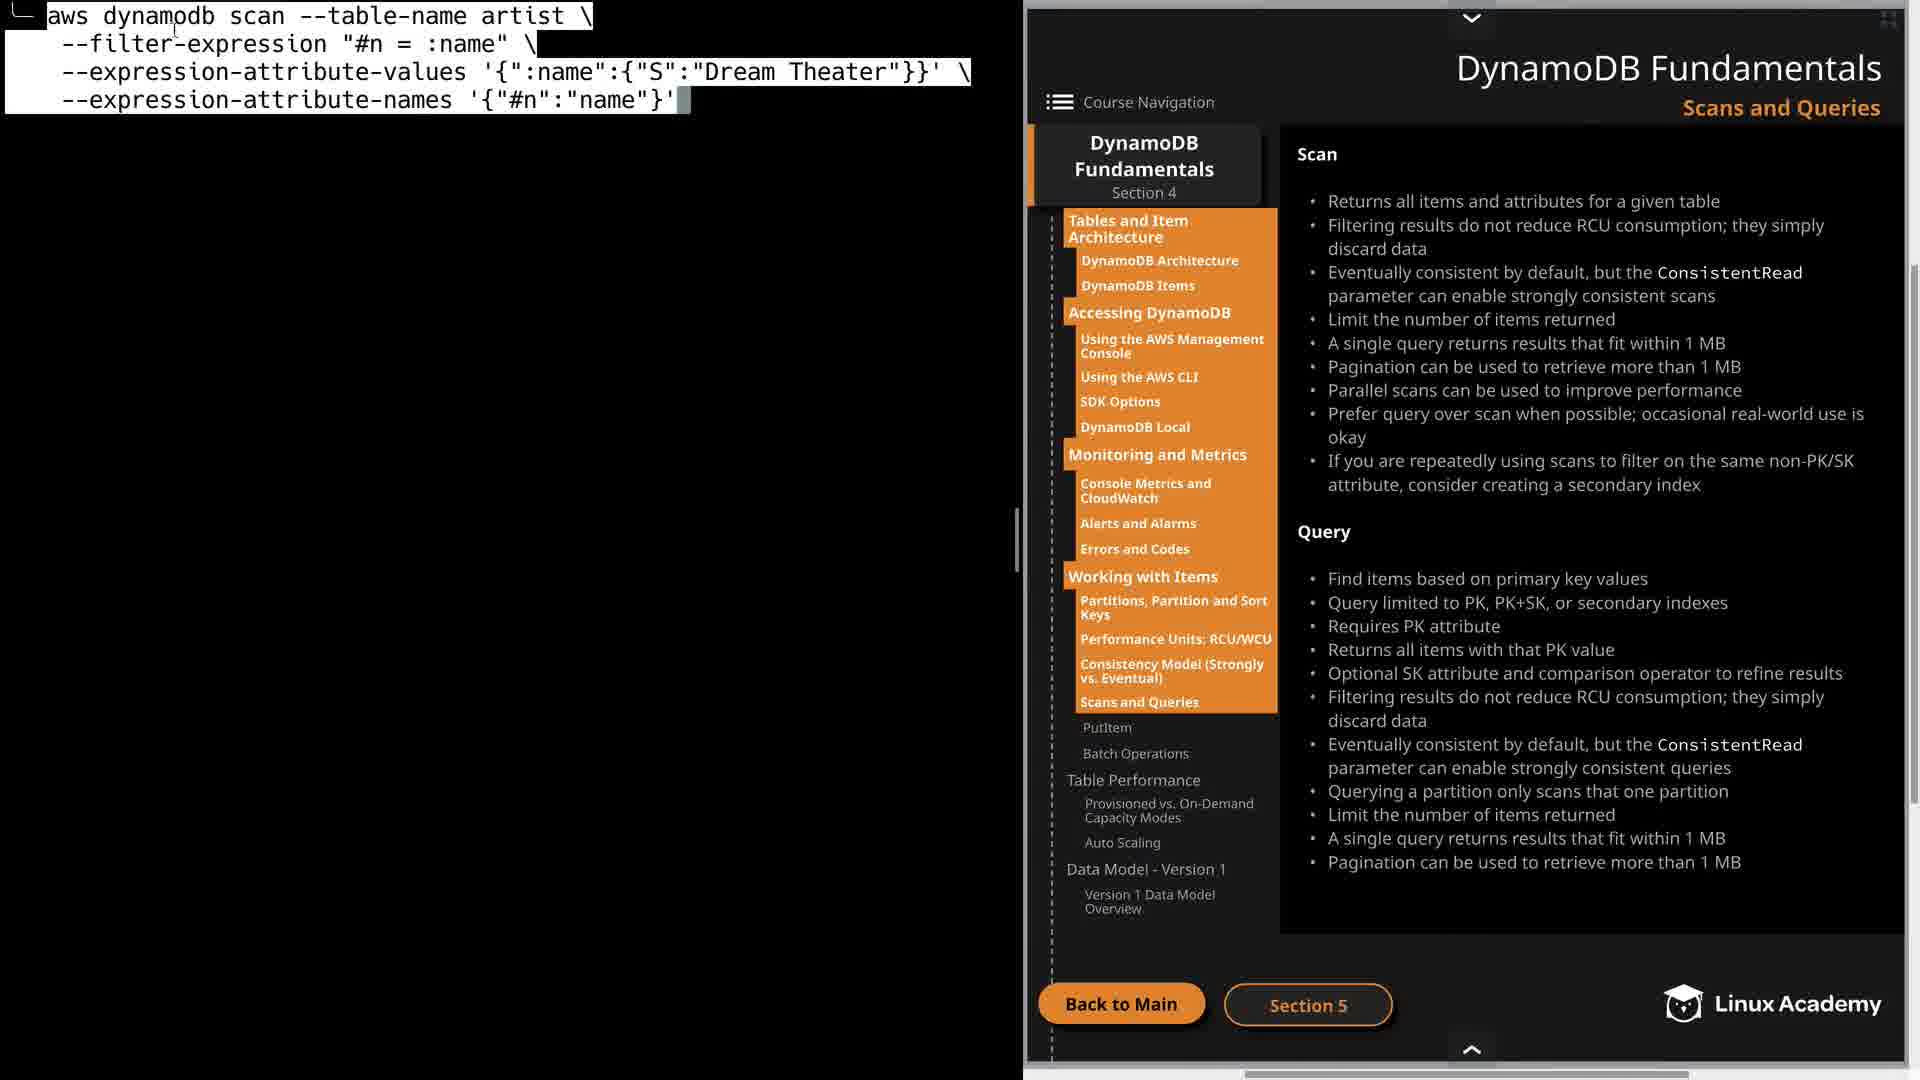Open Table Performance topic
1920x1080 pixels.
click(x=1133, y=780)
